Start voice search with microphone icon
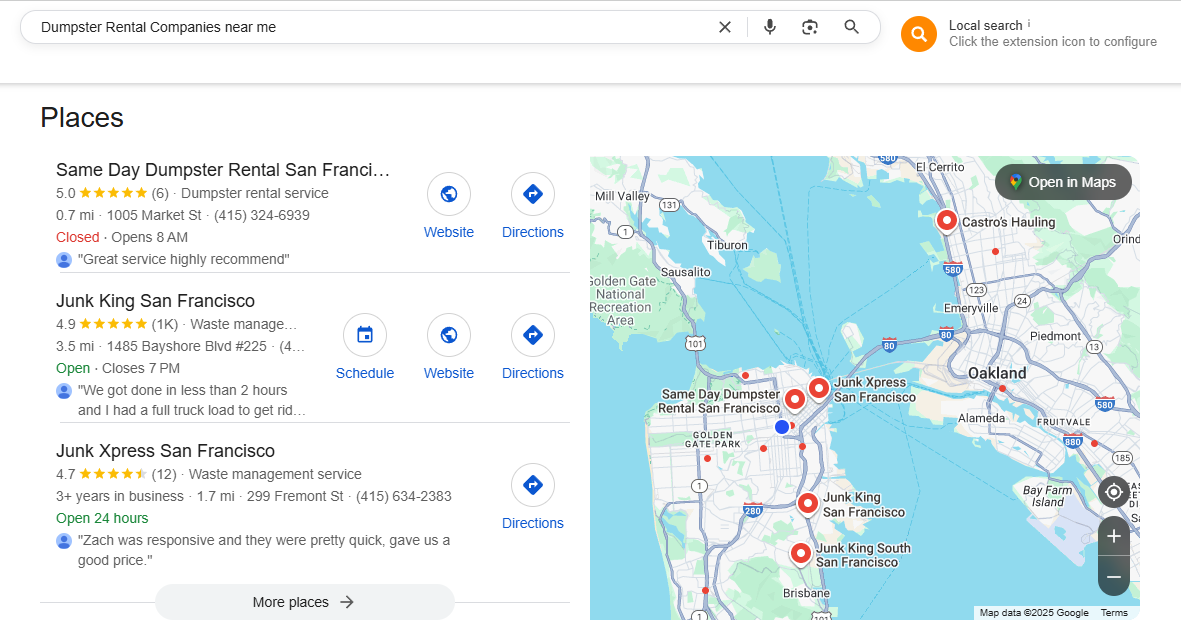The width and height of the screenshot is (1181, 642). tap(770, 27)
